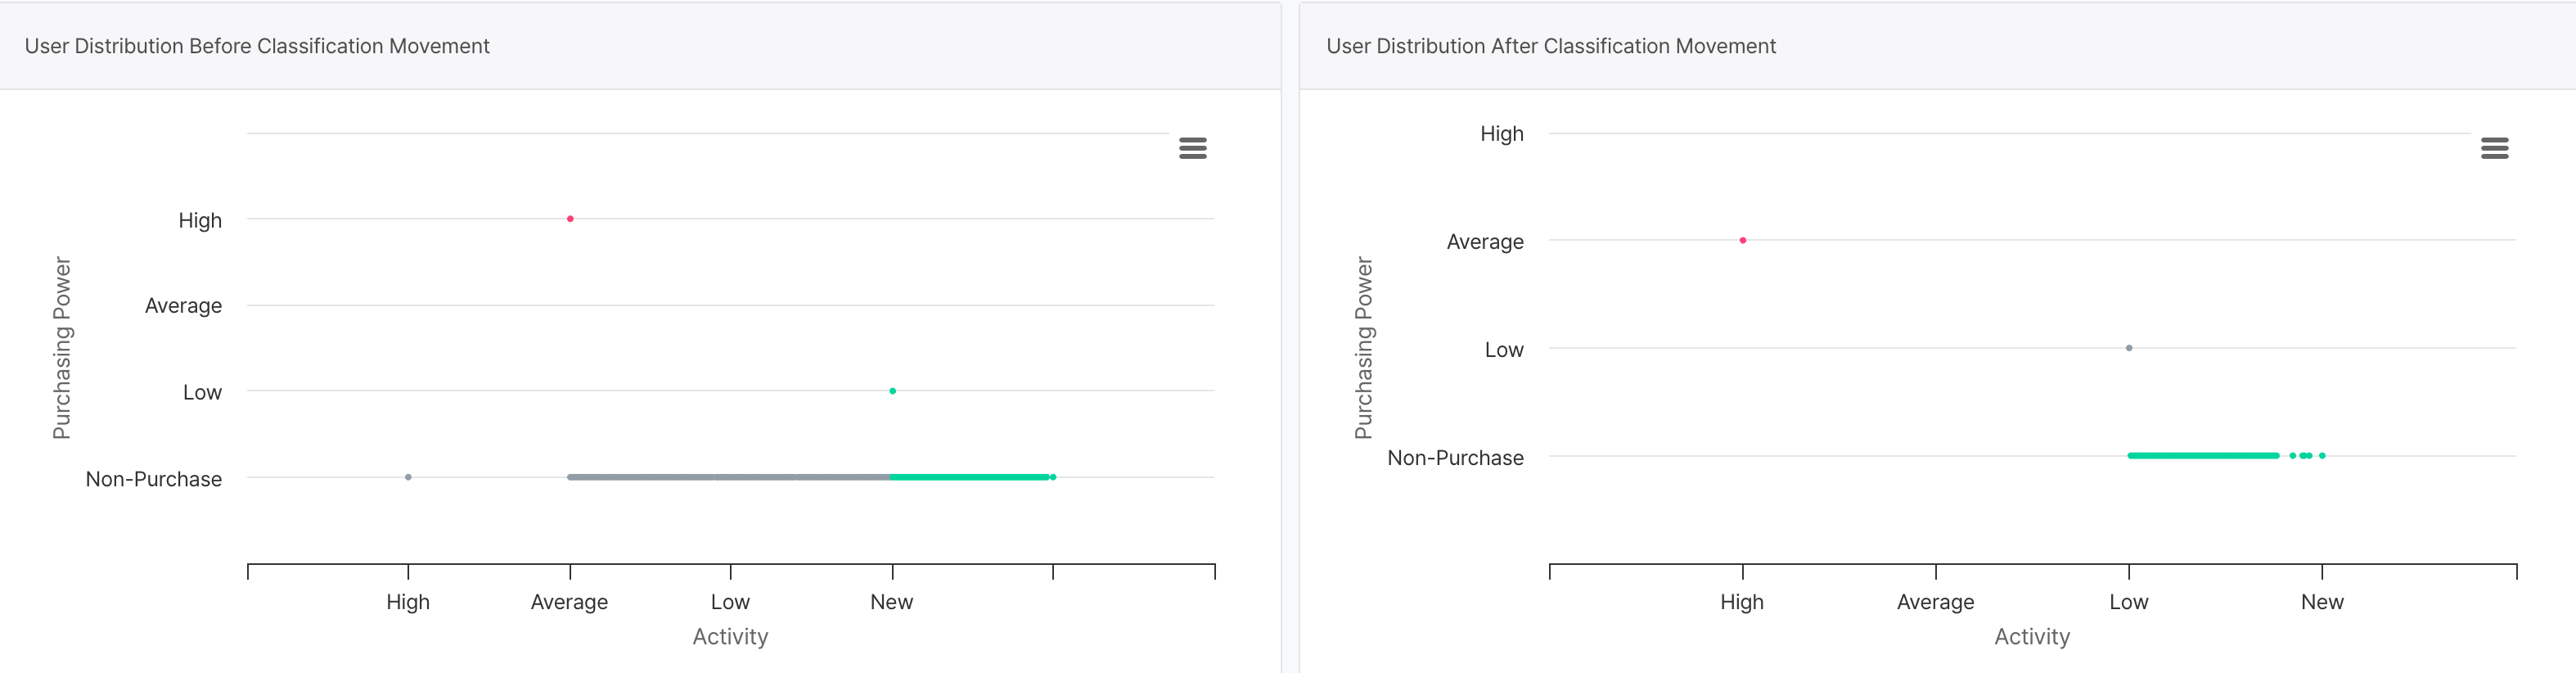Open the After chart's hamburger context menu
The height and width of the screenshot is (673, 2576).
pos(2494,148)
